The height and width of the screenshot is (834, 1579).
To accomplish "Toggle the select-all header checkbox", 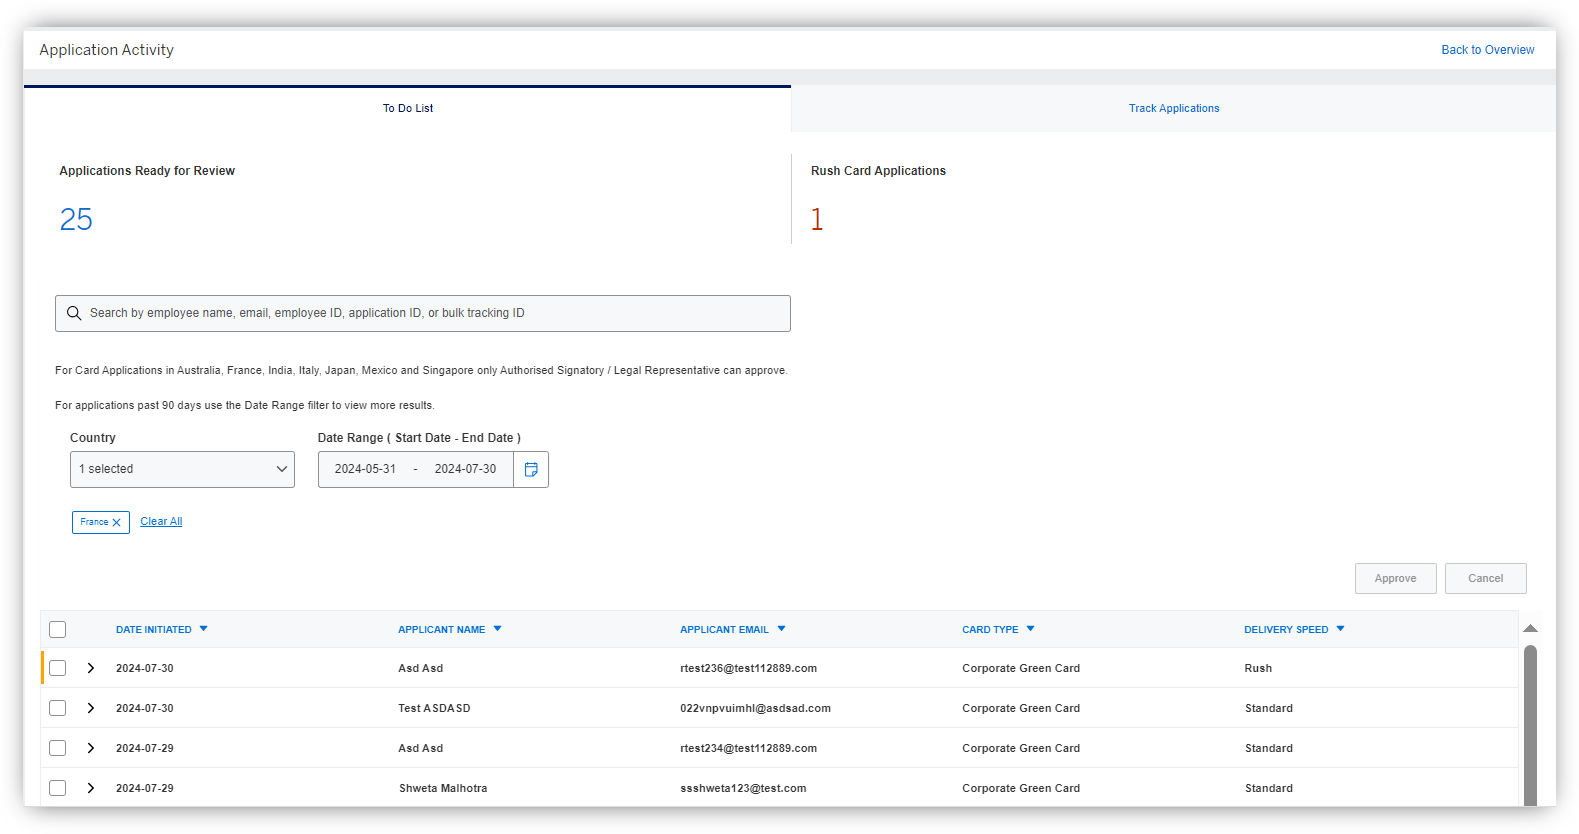I will (x=58, y=630).
